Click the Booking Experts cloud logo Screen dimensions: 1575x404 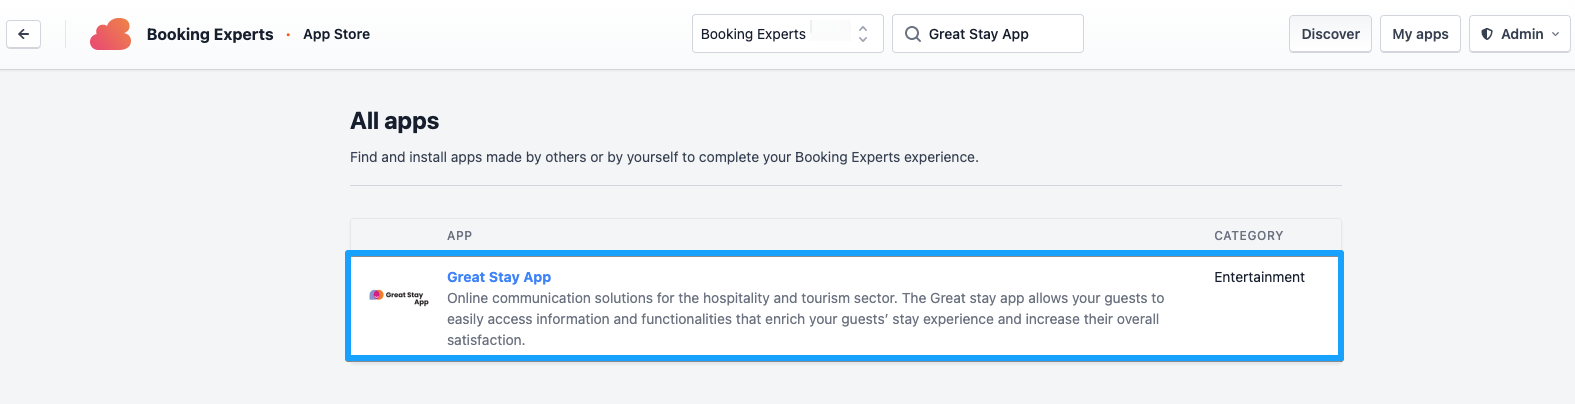click(110, 34)
